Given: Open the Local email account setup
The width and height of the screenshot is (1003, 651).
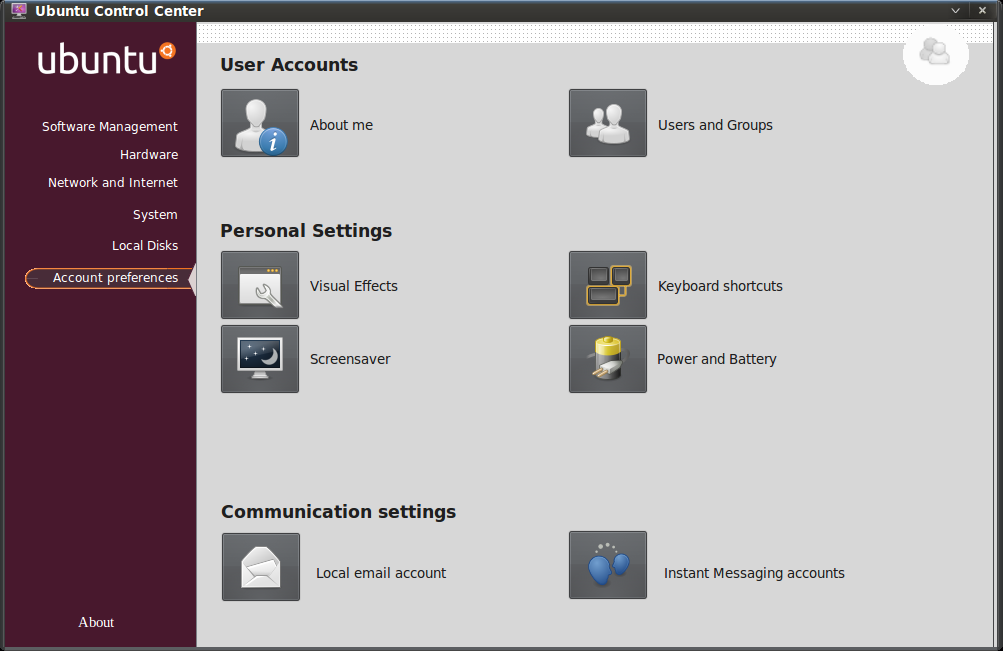Looking at the screenshot, I should 260,565.
